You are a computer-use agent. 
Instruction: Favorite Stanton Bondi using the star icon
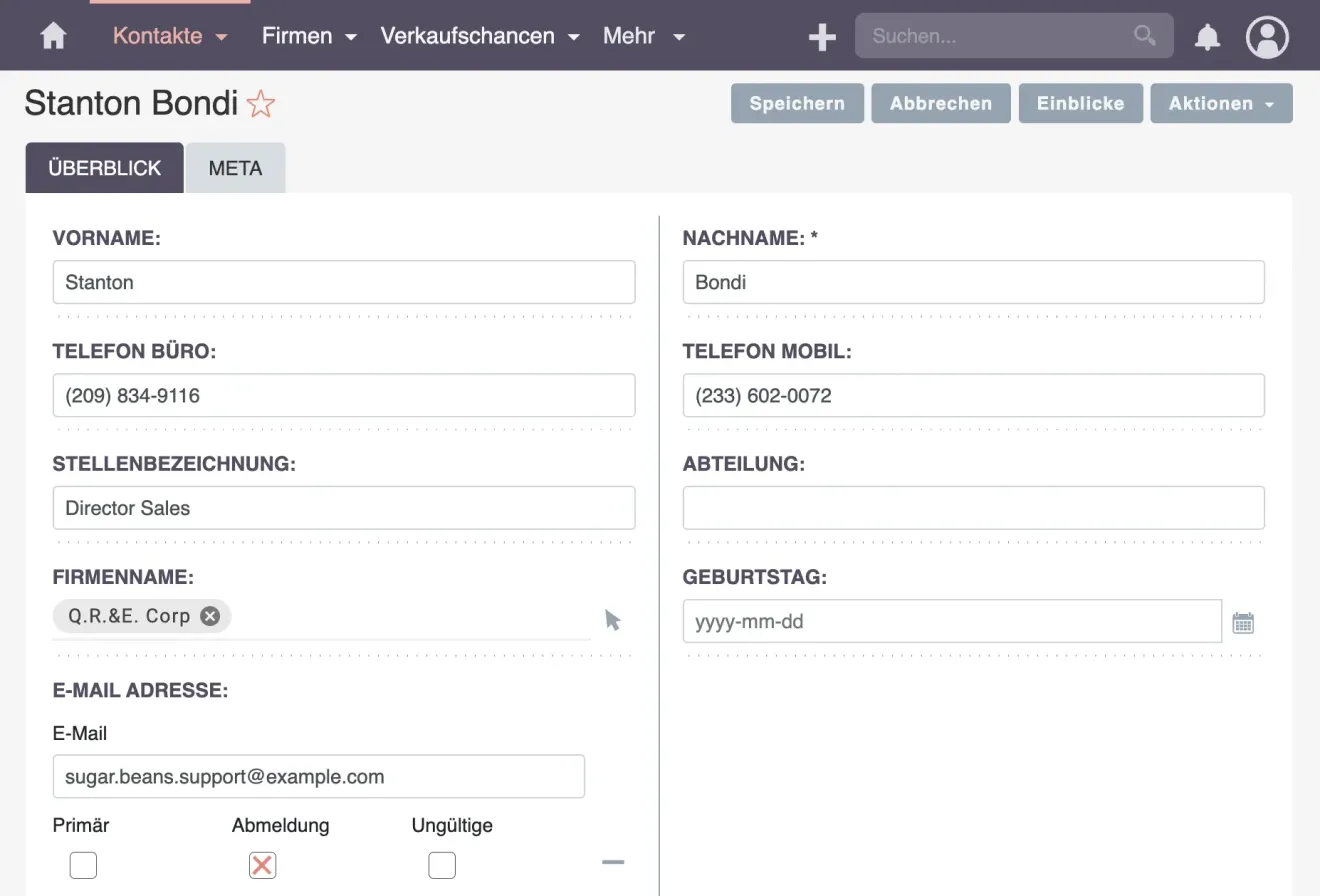pos(260,102)
